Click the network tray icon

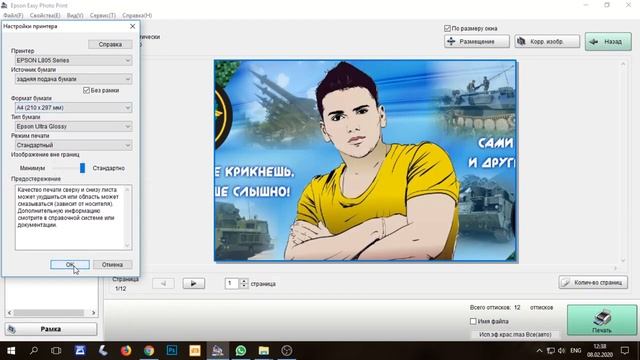[551, 351]
